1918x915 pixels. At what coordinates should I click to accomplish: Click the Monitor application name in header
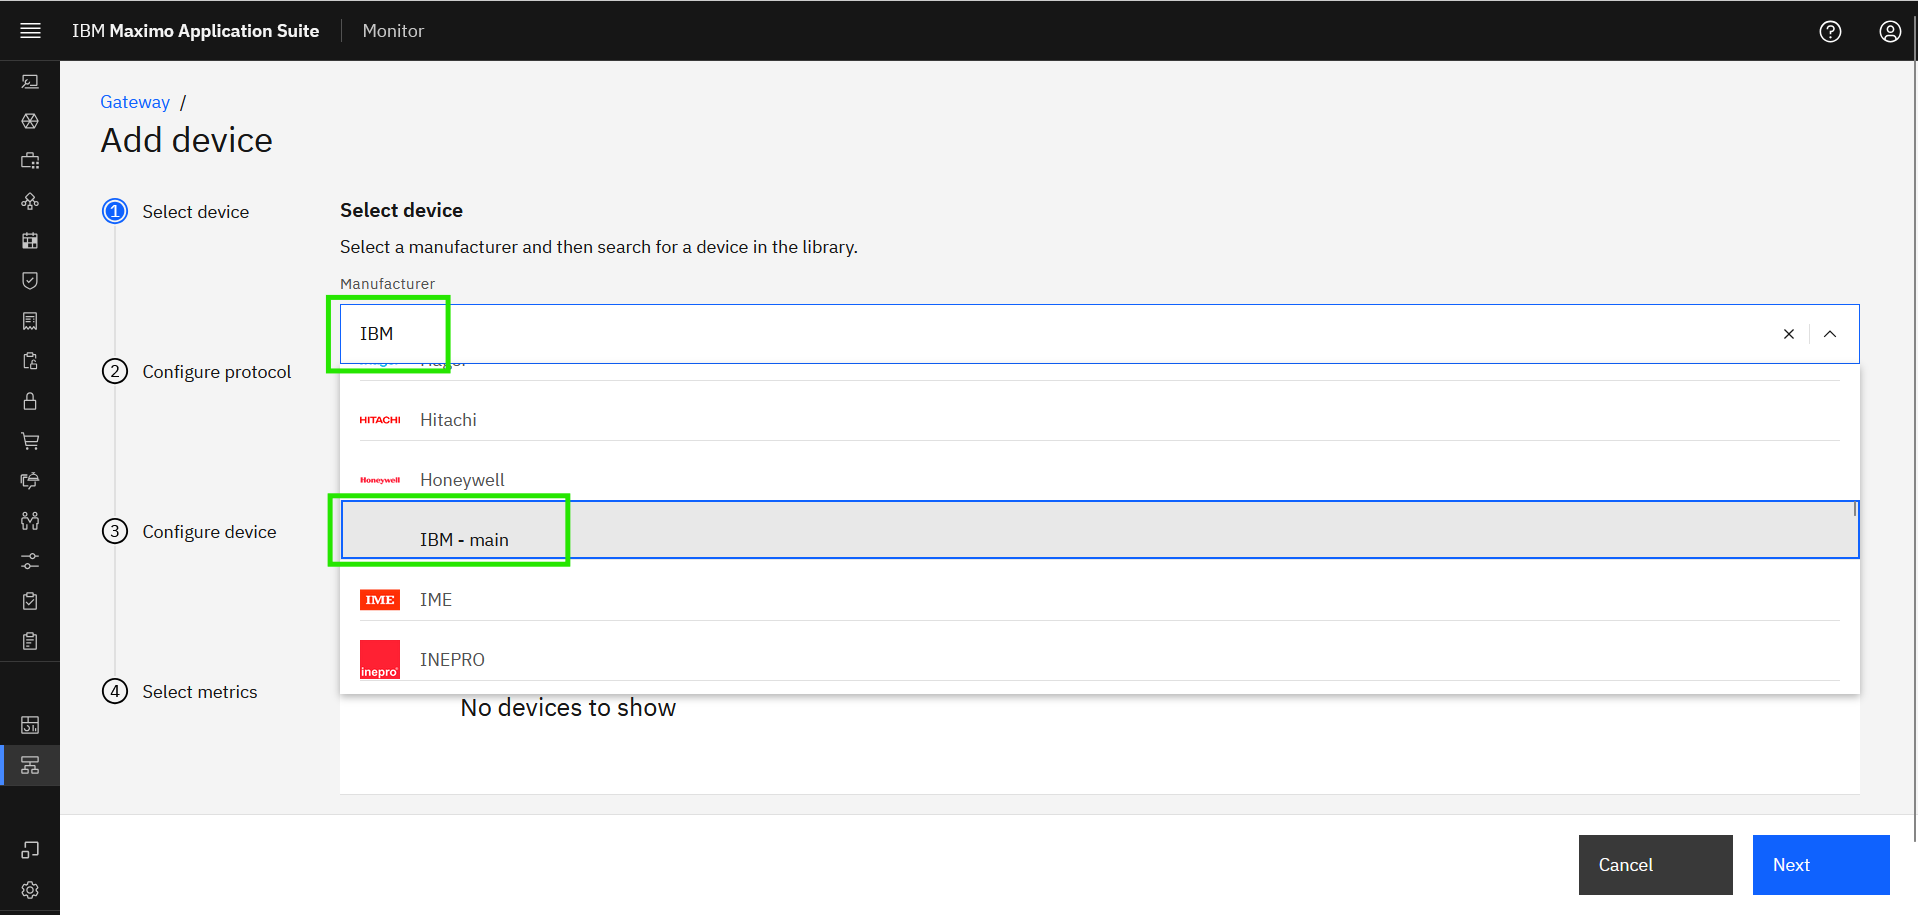pyautogui.click(x=393, y=31)
